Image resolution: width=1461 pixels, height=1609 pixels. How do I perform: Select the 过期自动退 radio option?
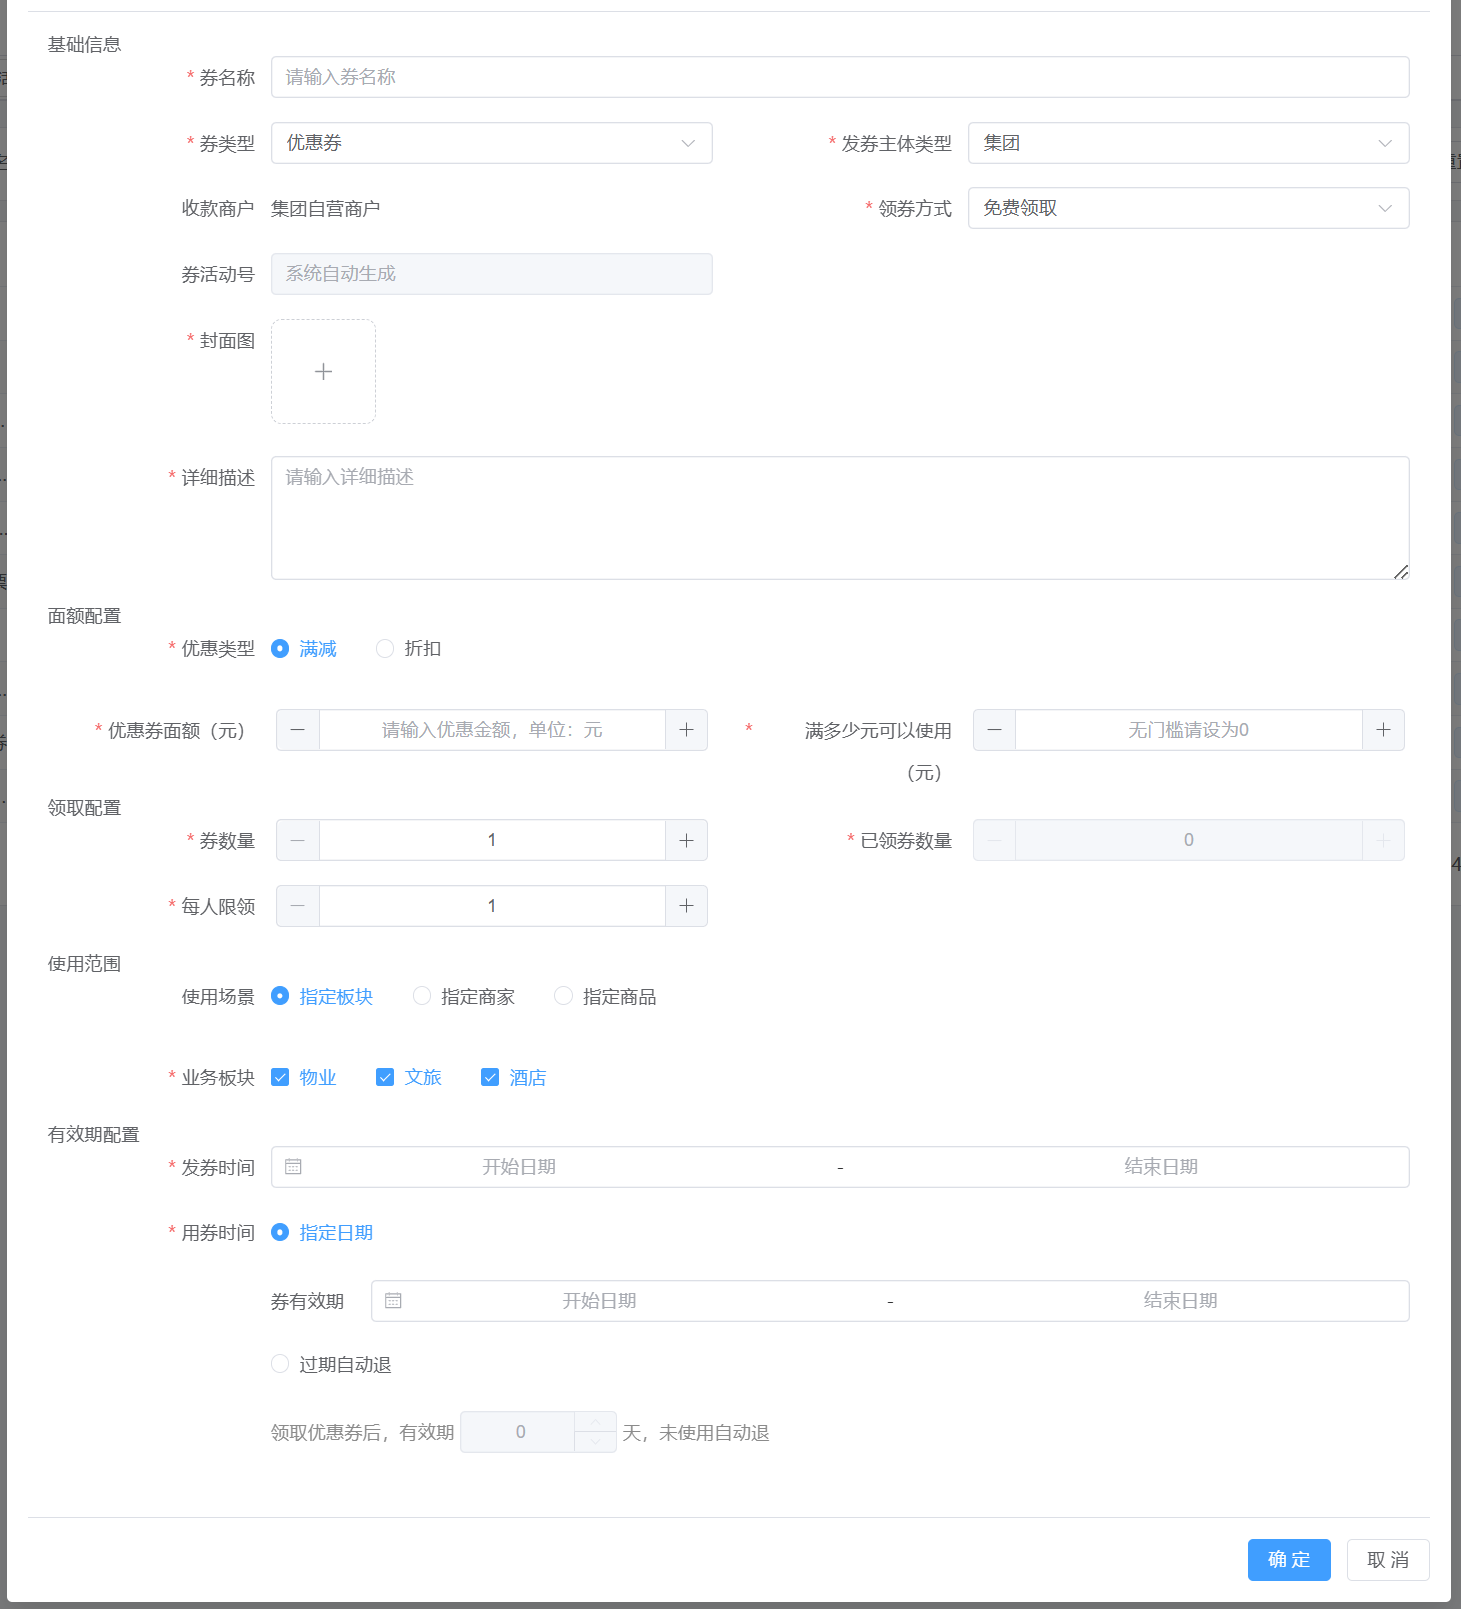pyautogui.click(x=280, y=1364)
